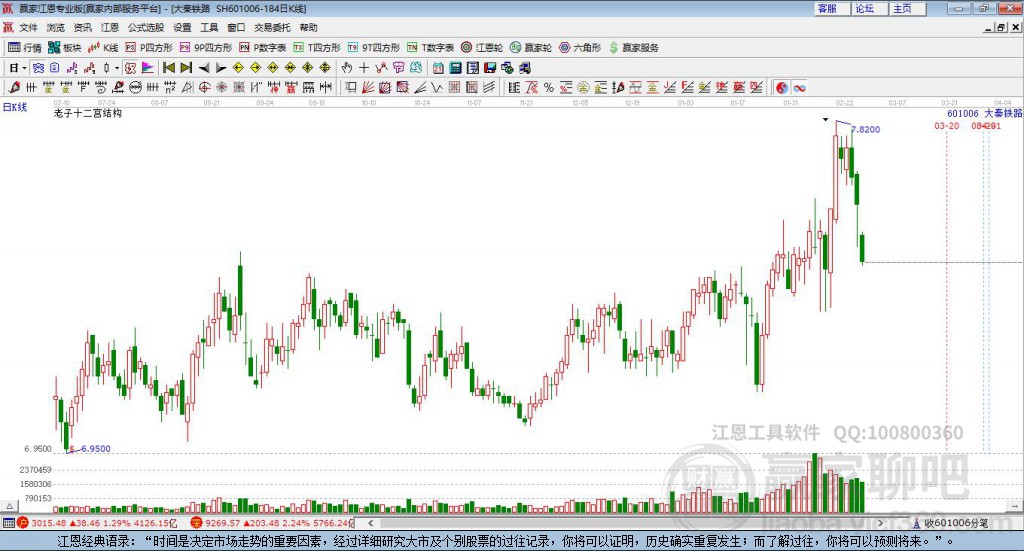The height and width of the screenshot is (551, 1024).
Task: Click the 03-20 red date marker
Action: tap(946, 125)
